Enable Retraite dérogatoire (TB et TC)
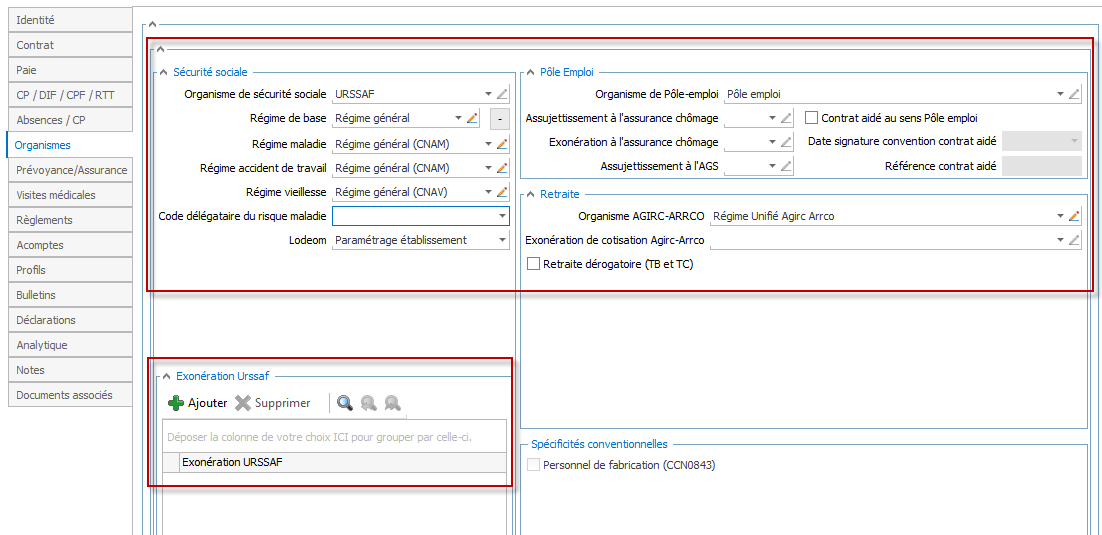Screen dimensions: 1102x535 pos(533,264)
